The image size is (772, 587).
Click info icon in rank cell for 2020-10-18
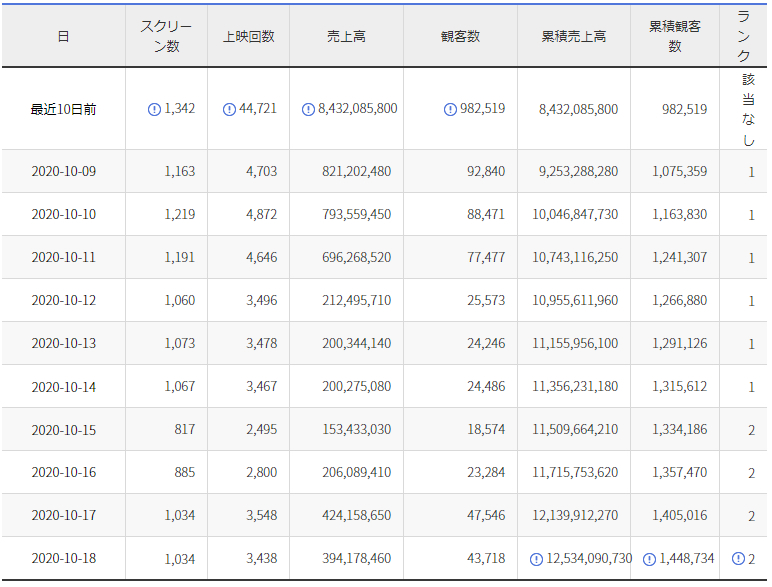(738, 559)
